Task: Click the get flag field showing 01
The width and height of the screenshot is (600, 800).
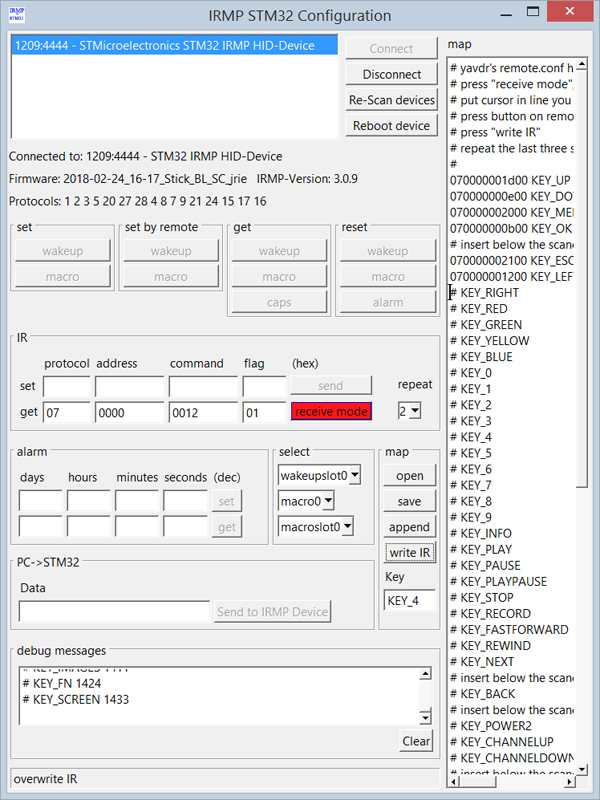Action: coord(264,412)
